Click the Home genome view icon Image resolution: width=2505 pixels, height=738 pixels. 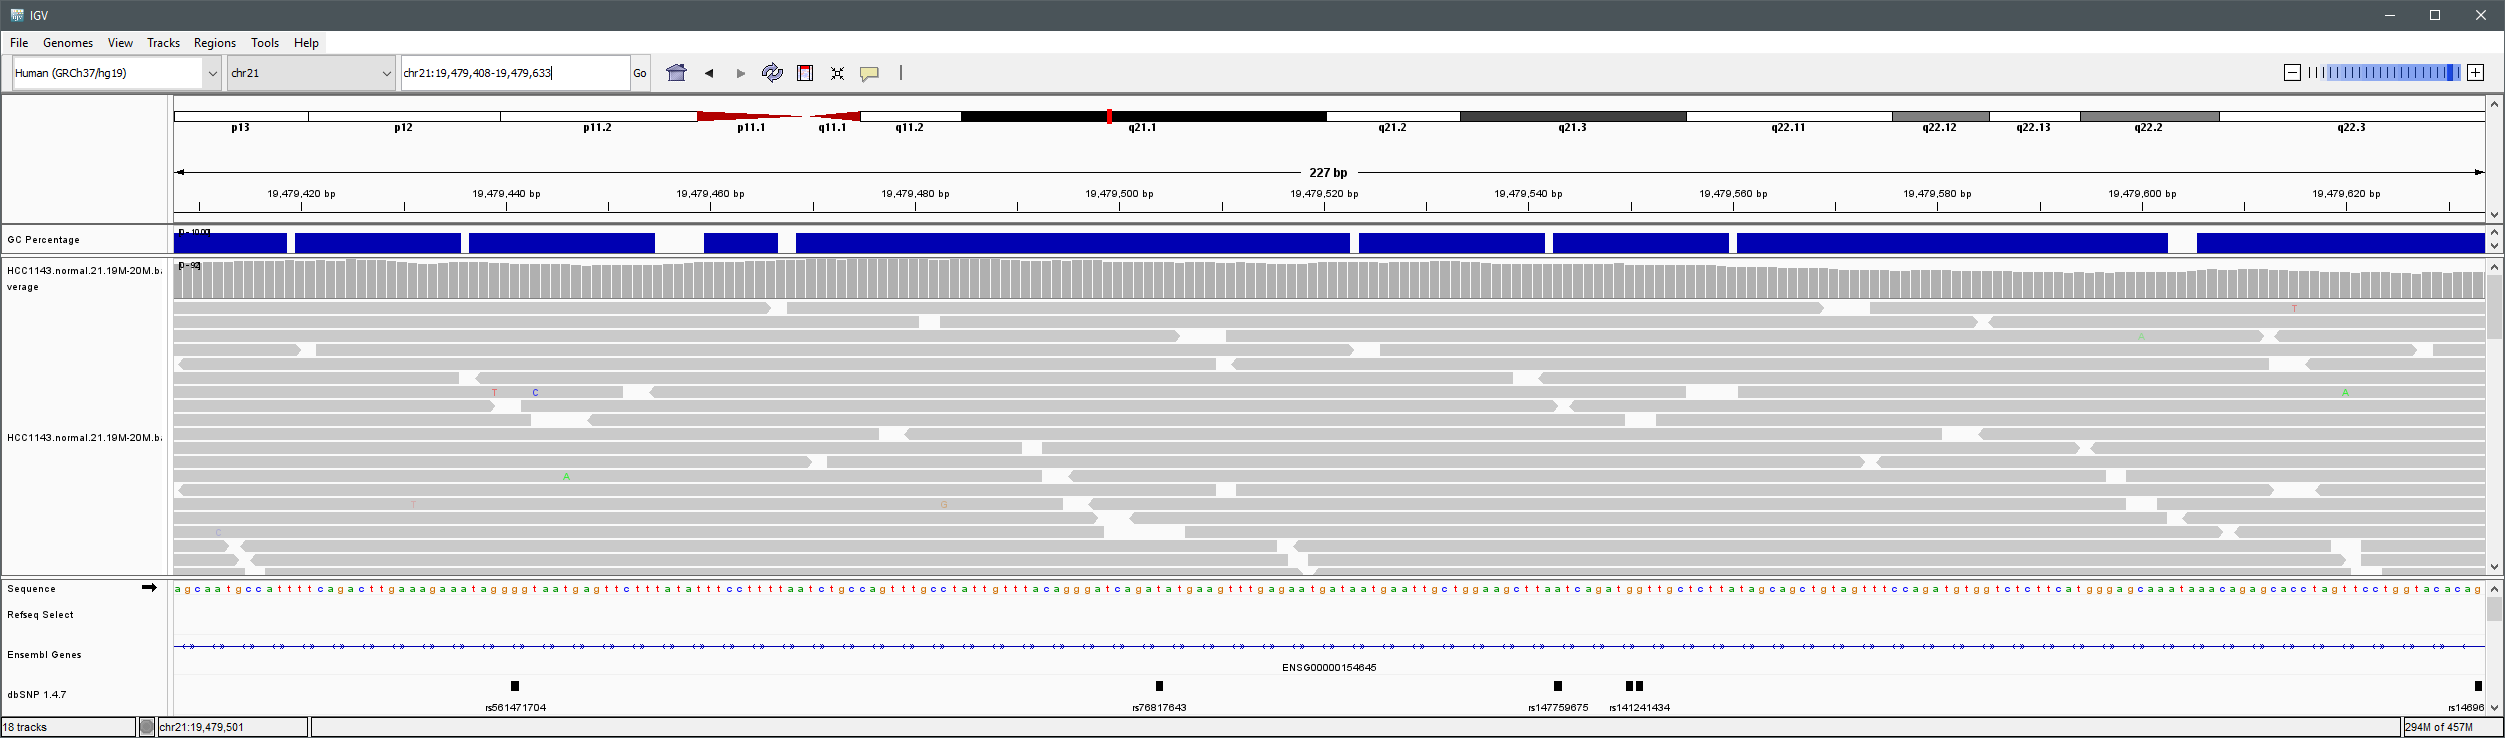677,73
